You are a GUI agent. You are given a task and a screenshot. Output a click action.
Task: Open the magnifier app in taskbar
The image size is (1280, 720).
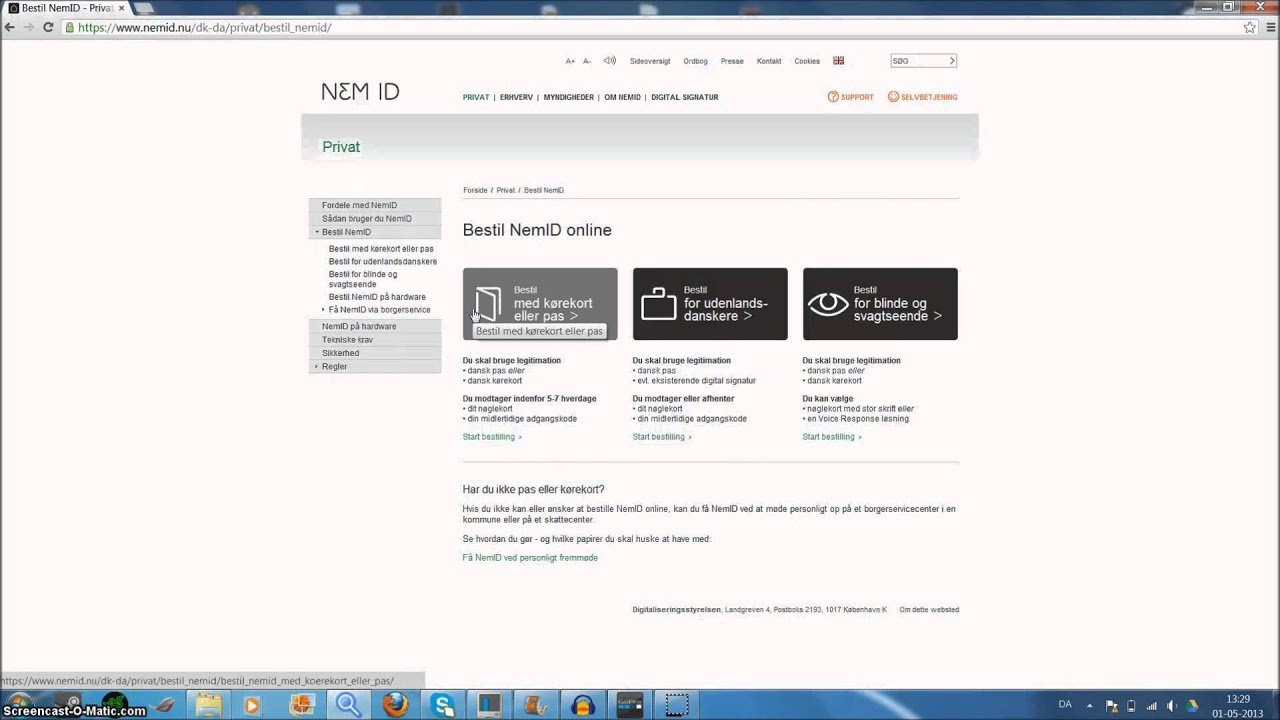[349, 705]
